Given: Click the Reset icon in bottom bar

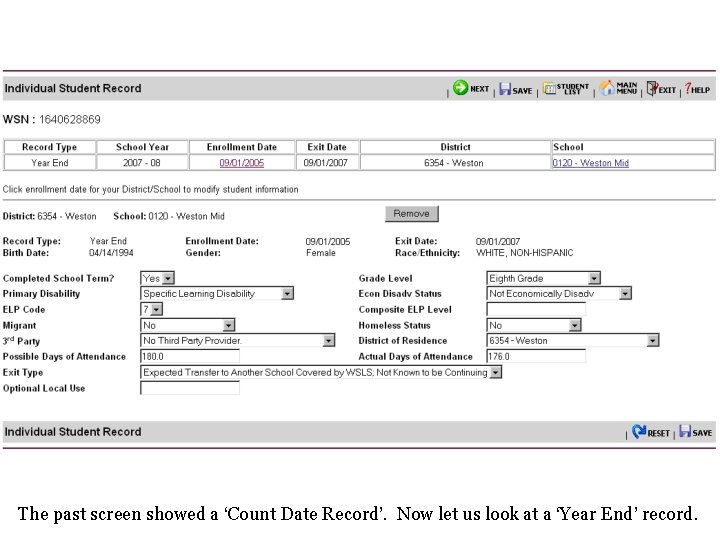Looking at the screenshot, I should tap(639, 432).
